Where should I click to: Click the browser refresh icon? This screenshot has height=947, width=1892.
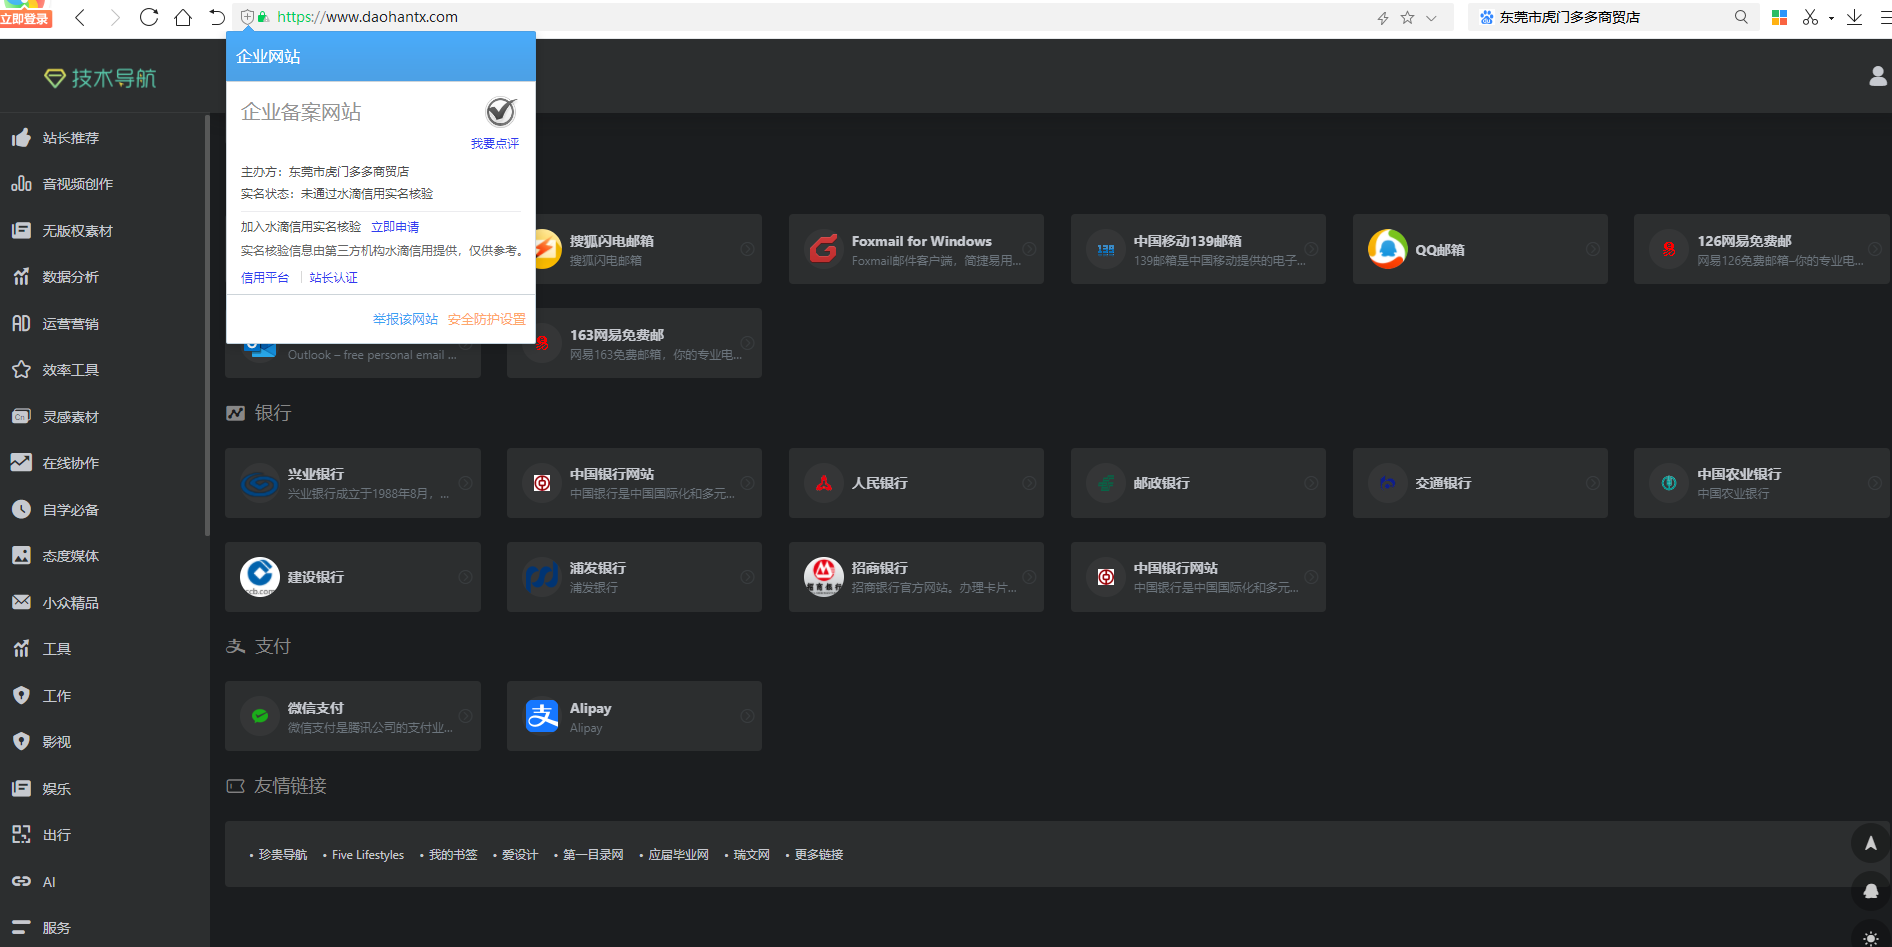point(149,17)
